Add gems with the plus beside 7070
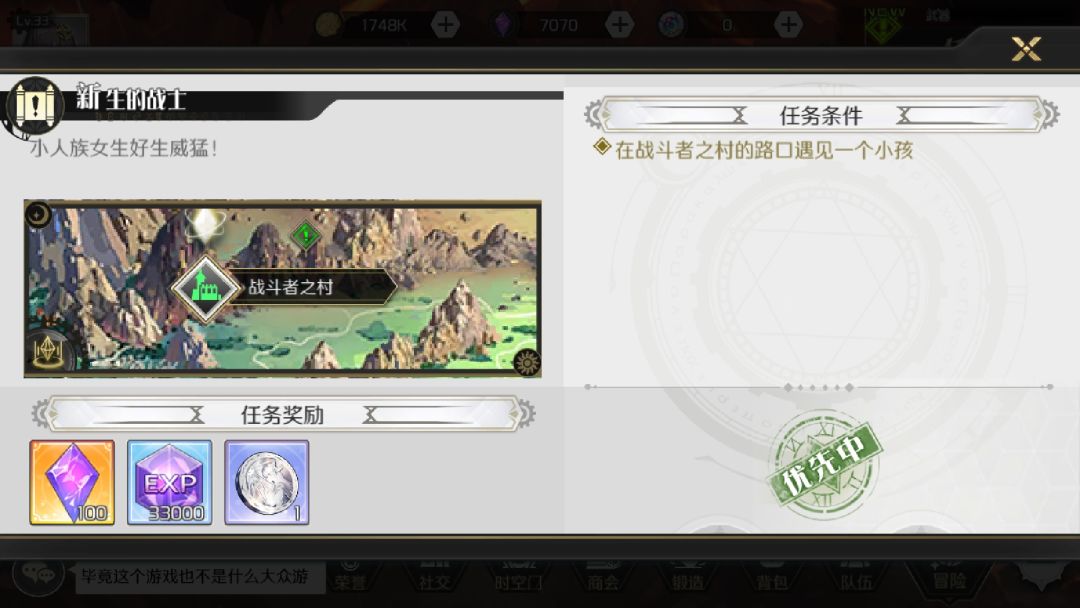 619,25
